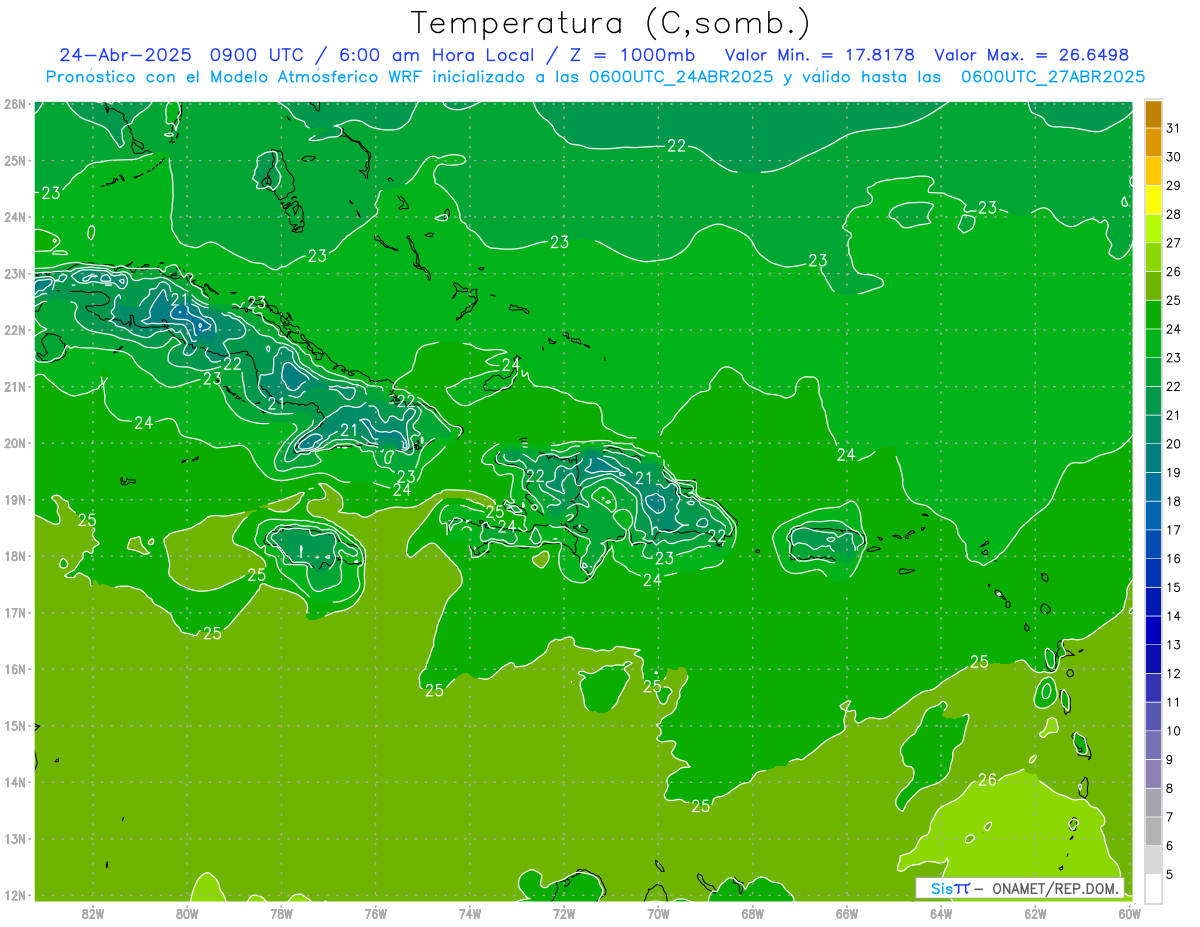Select the valid-until time "0600UTC_27ABR2025"
Screen dimensions: 1200x927
click(x=1052, y=76)
